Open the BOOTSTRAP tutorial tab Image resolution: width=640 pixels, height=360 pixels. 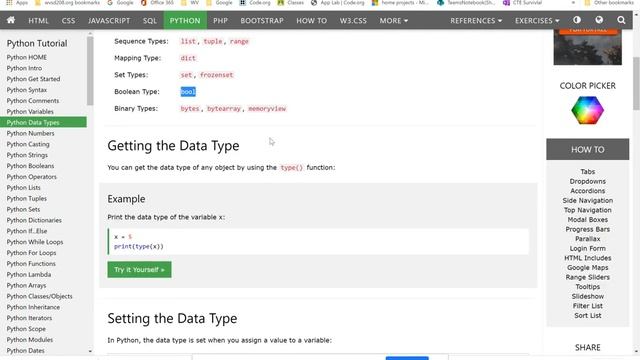262,20
